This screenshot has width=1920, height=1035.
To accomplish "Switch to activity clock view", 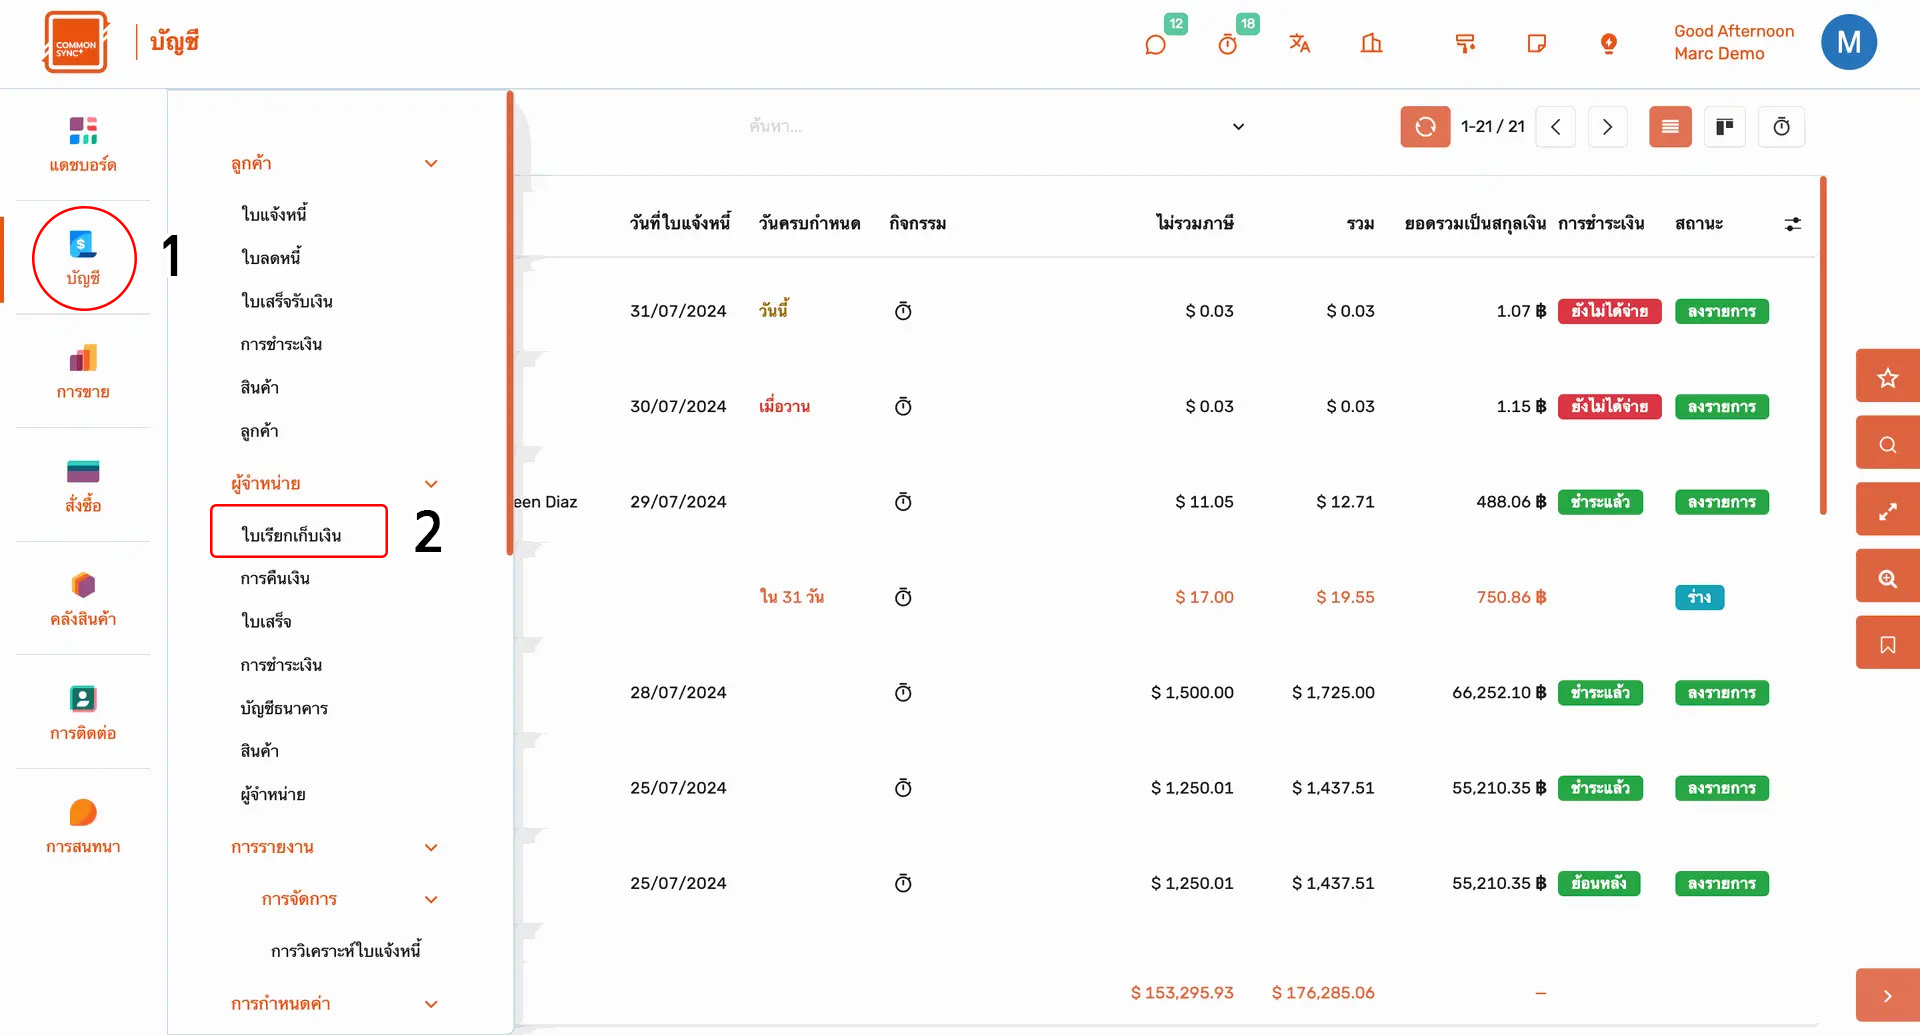I will 1781,127.
